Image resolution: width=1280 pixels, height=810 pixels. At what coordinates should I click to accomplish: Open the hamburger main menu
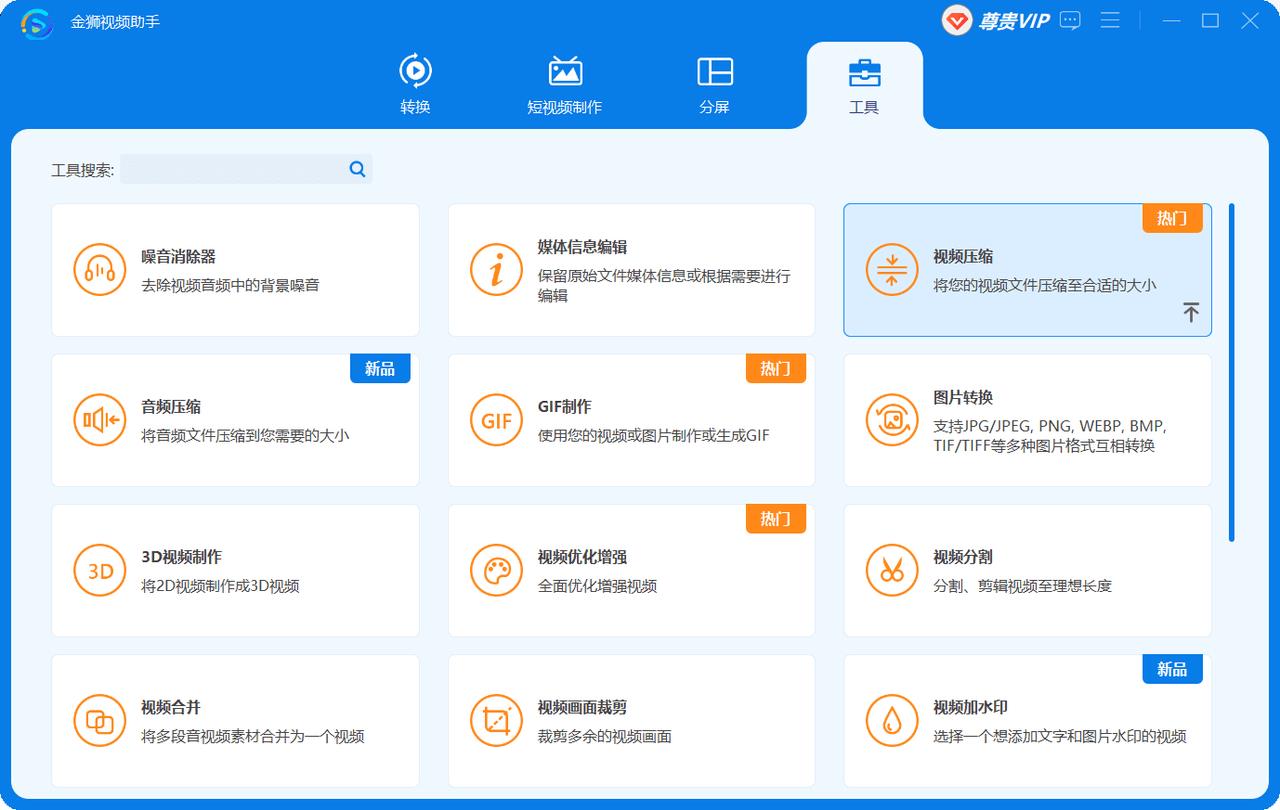coord(1110,20)
